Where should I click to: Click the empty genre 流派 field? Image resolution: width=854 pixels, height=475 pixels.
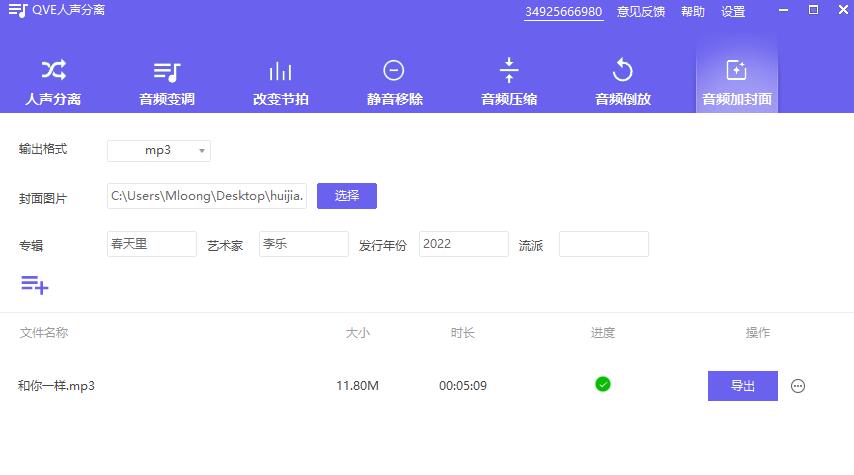click(x=603, y=244)
